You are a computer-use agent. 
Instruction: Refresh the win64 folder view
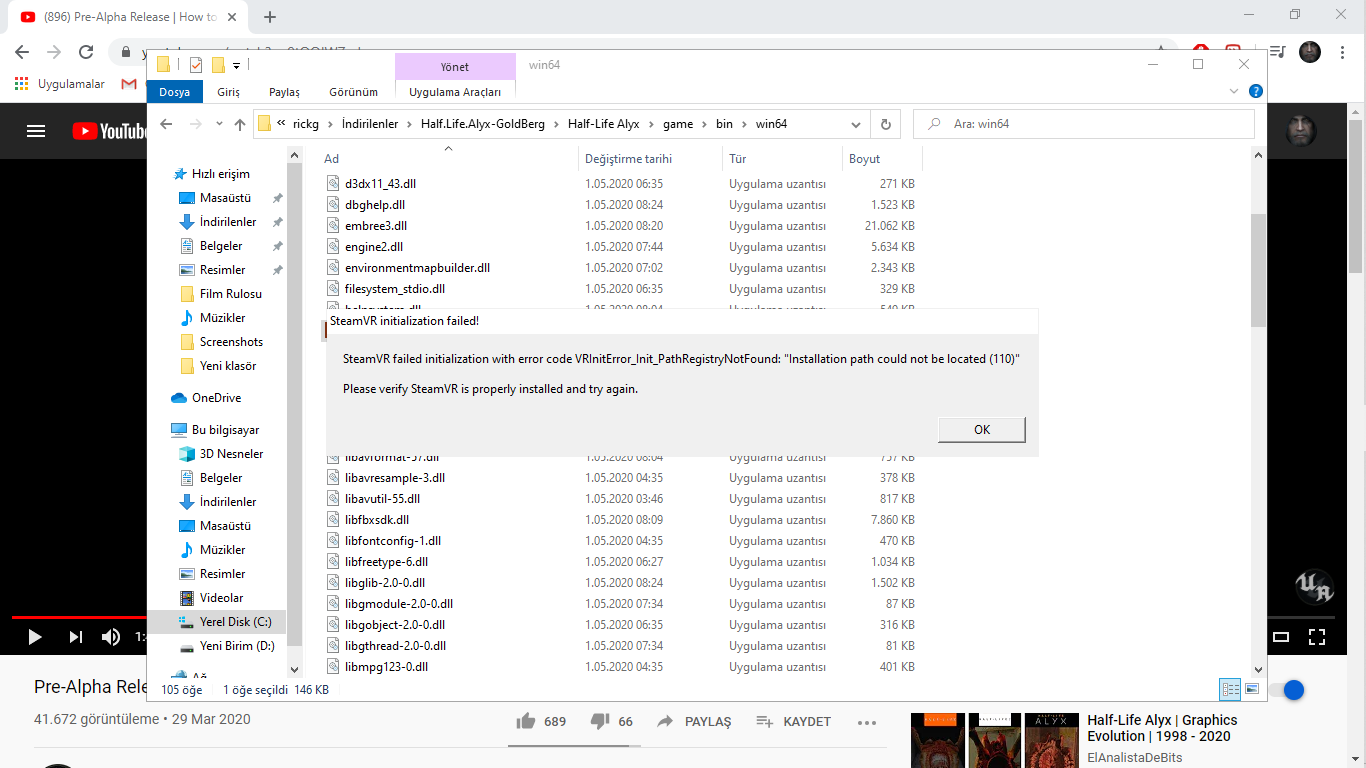[885, 124]
